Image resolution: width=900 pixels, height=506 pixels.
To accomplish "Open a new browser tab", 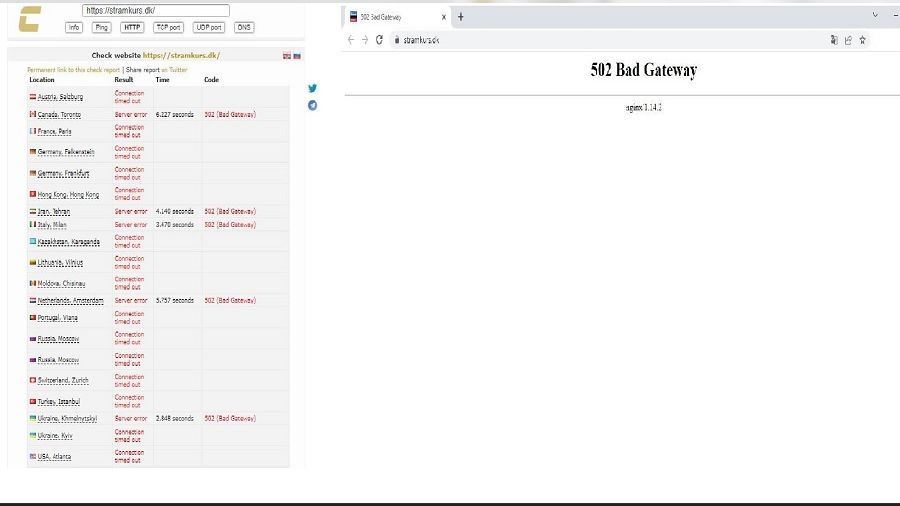I will [461, 16].
